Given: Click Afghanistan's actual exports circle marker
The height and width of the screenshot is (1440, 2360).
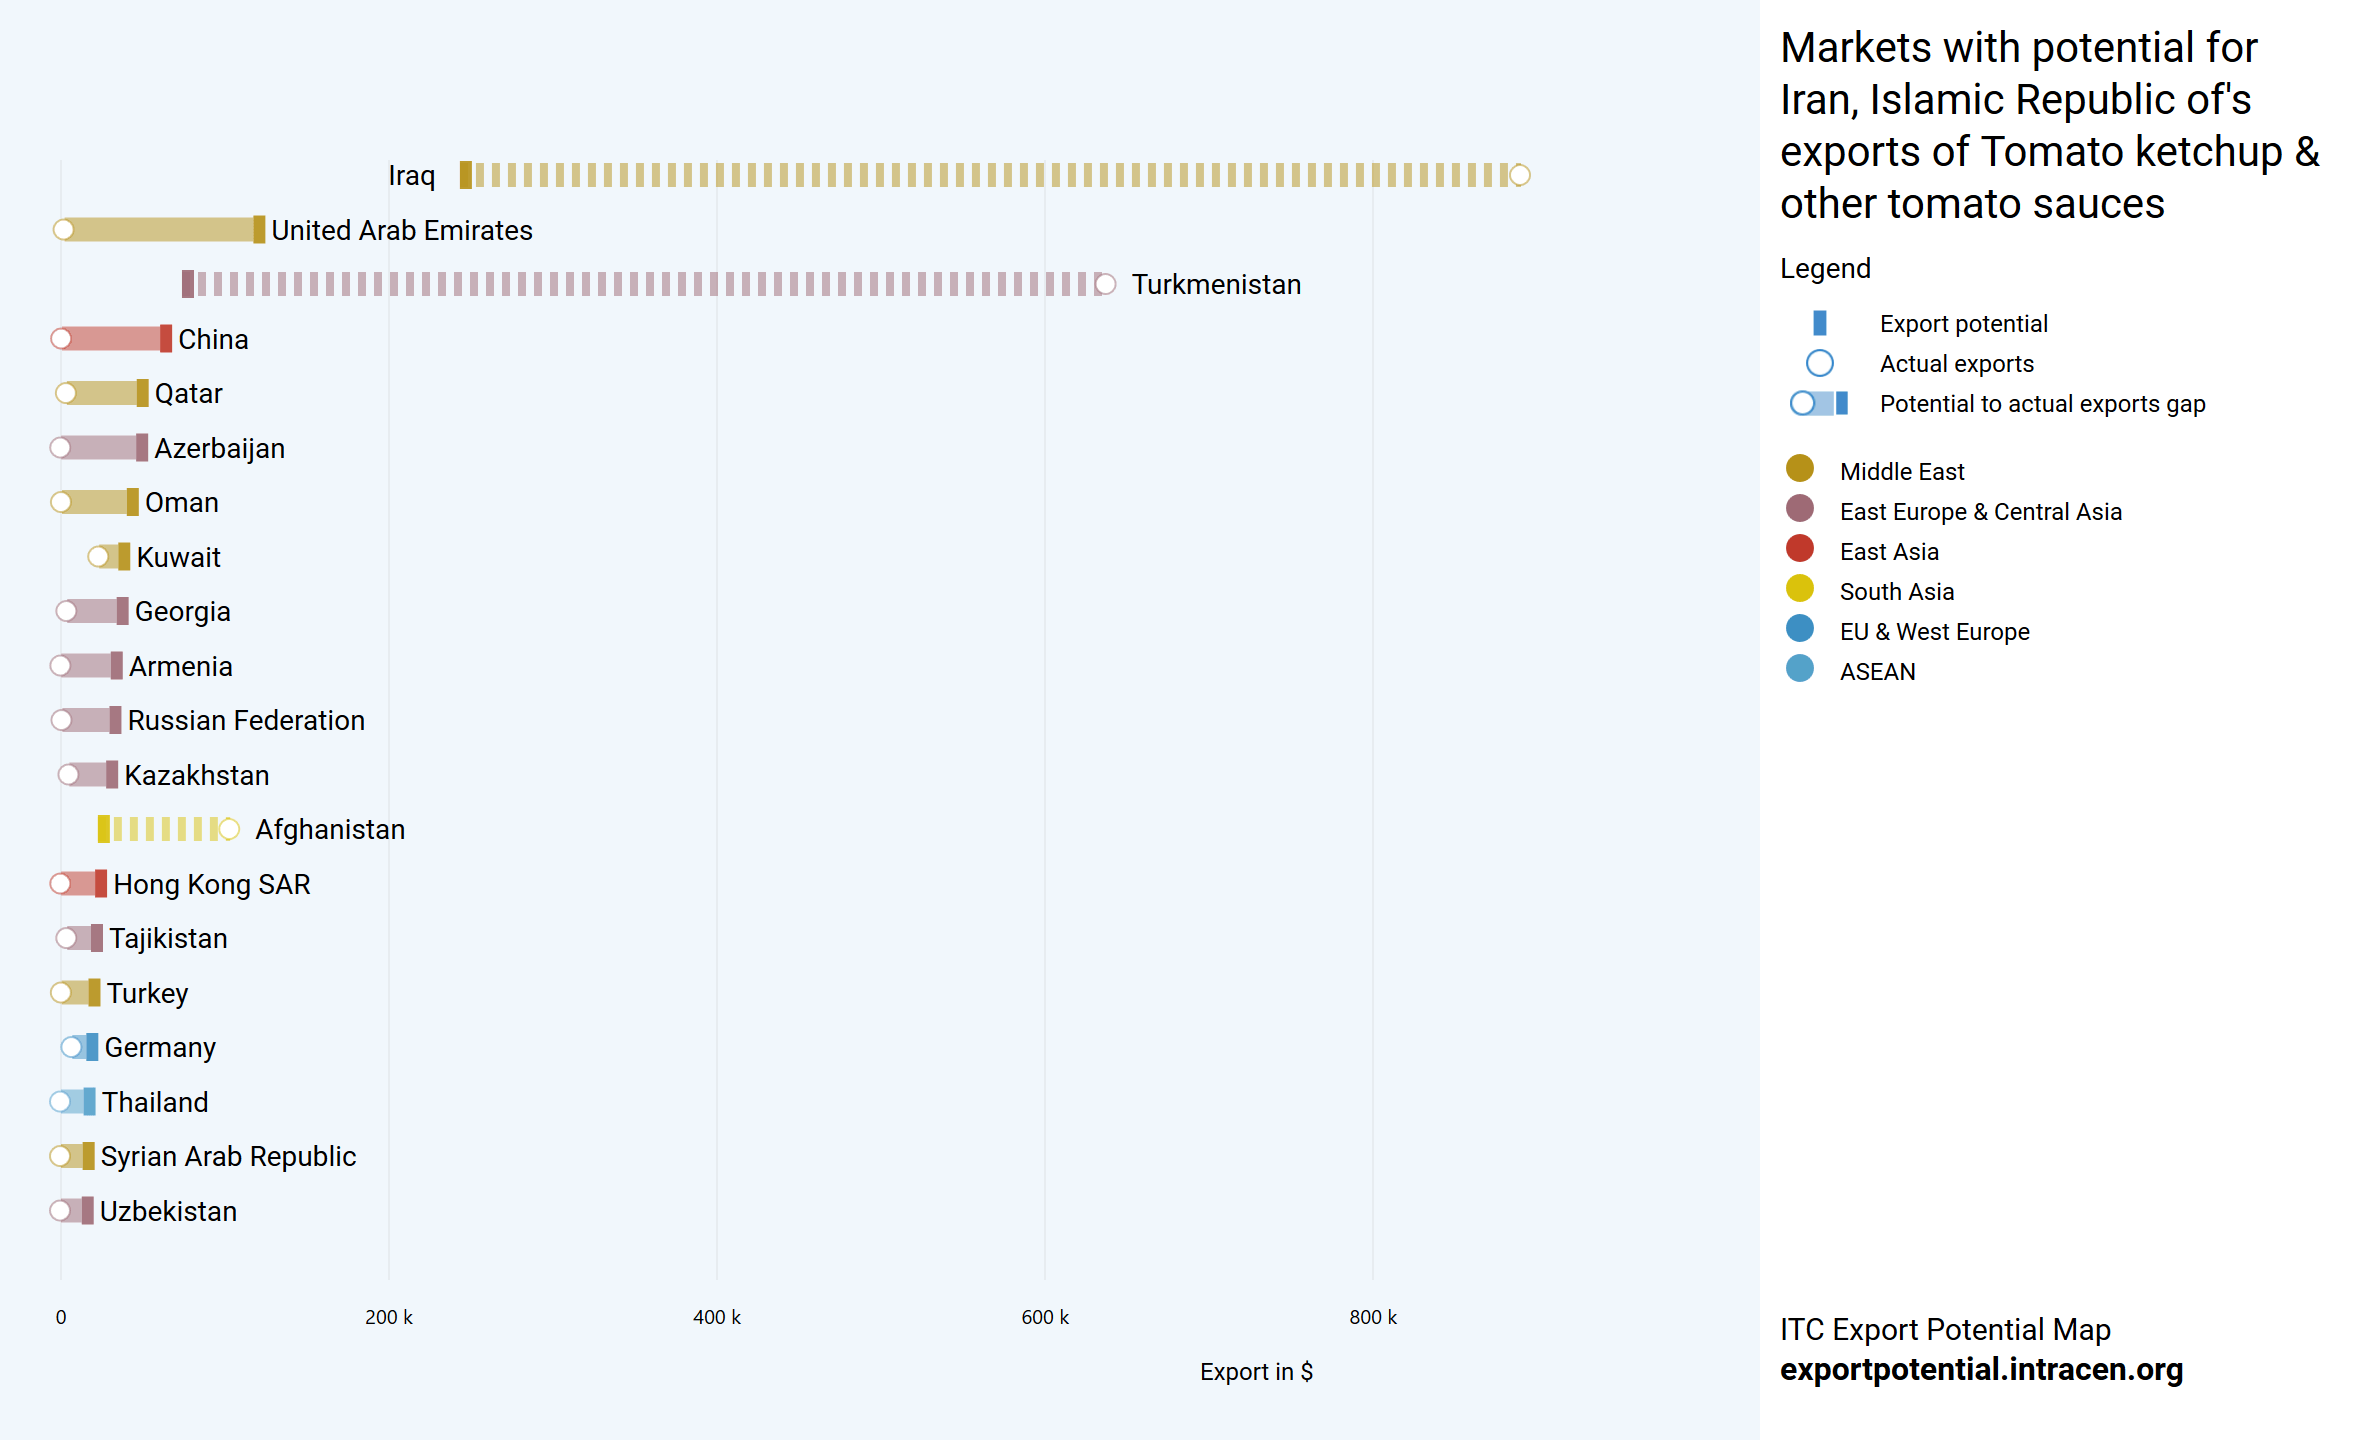Looking at the screenshot, I should pos(229,829).
